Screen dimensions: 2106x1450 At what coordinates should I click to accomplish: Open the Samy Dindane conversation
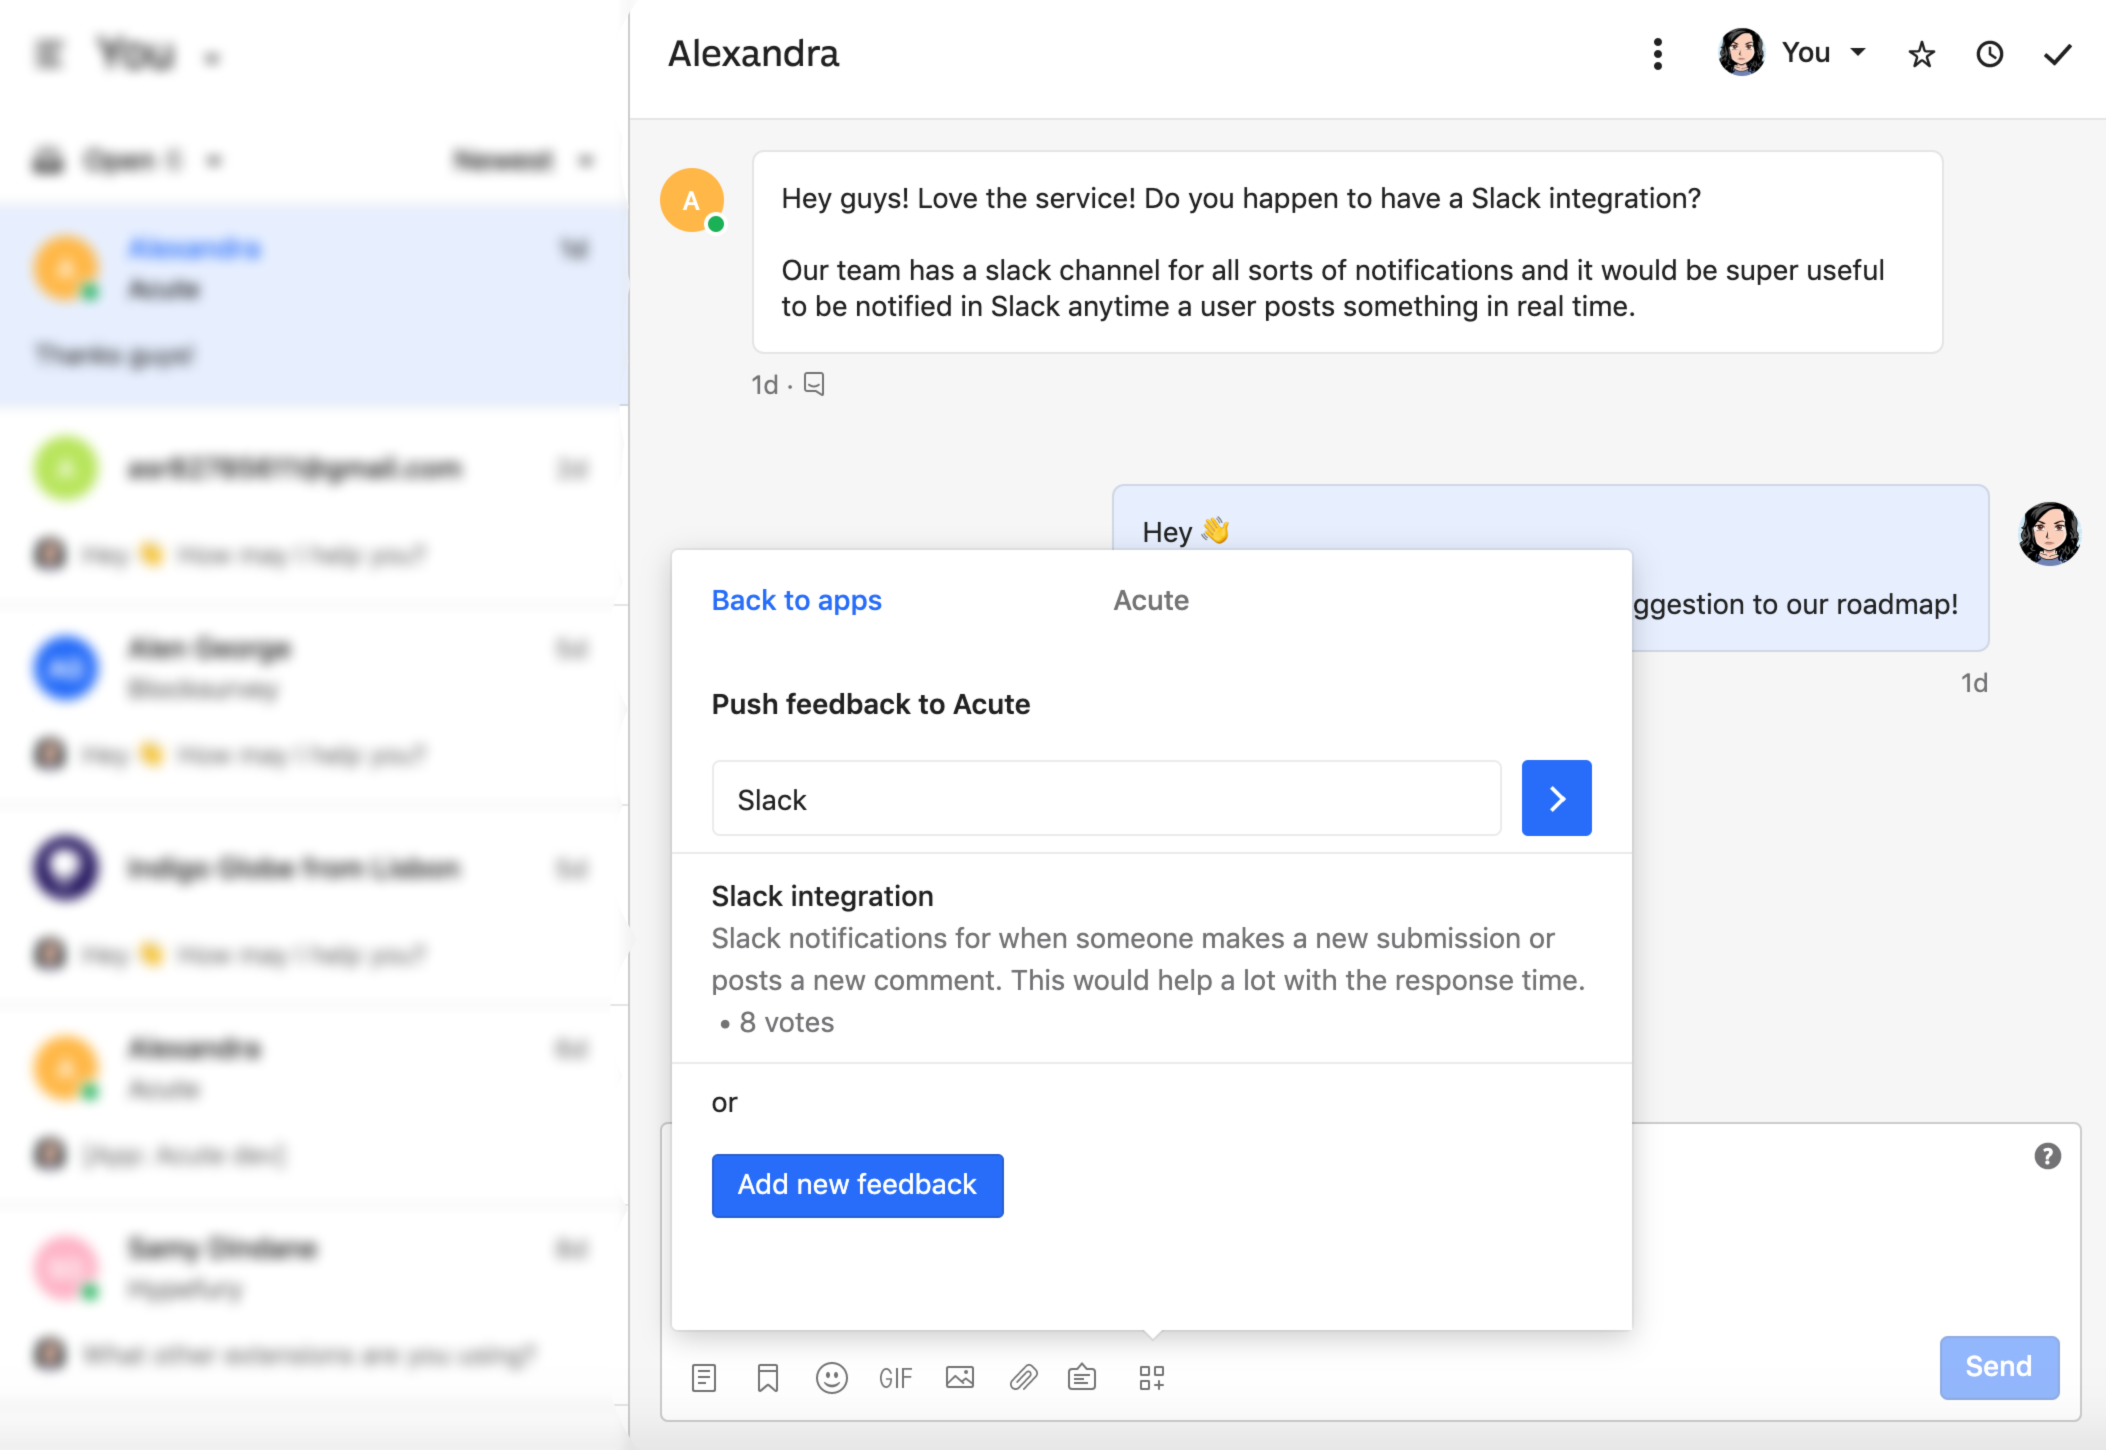313,1303
